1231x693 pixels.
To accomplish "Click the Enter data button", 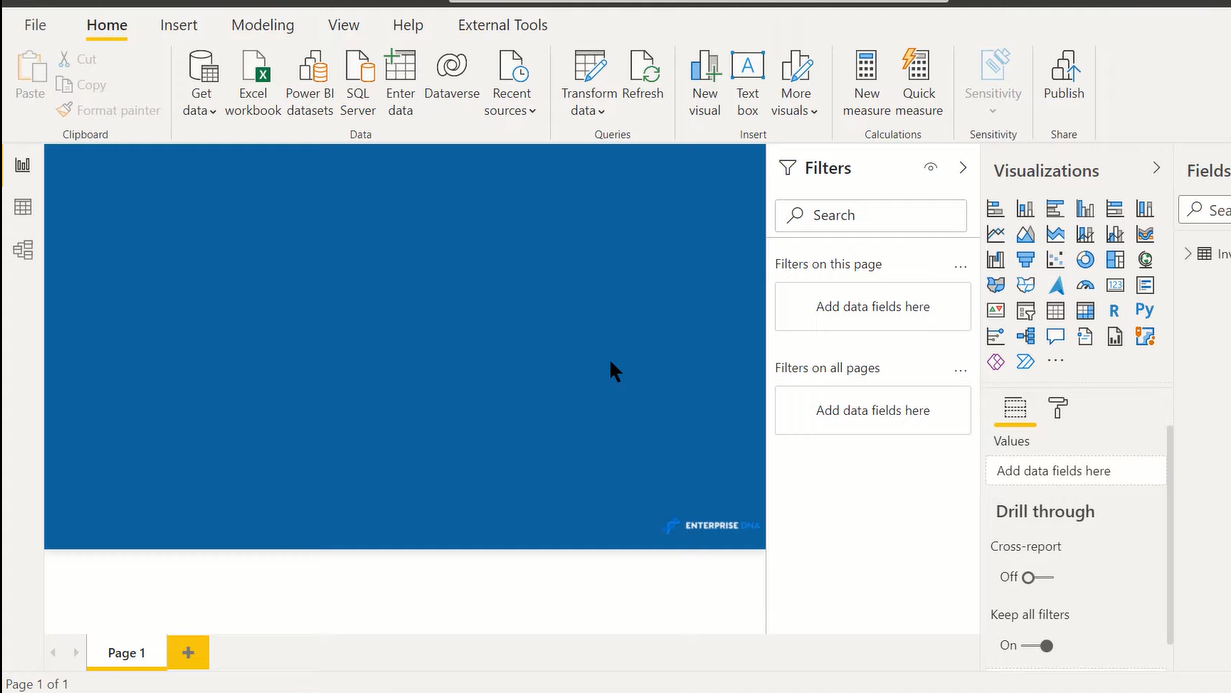I will [x=400, y=83].
